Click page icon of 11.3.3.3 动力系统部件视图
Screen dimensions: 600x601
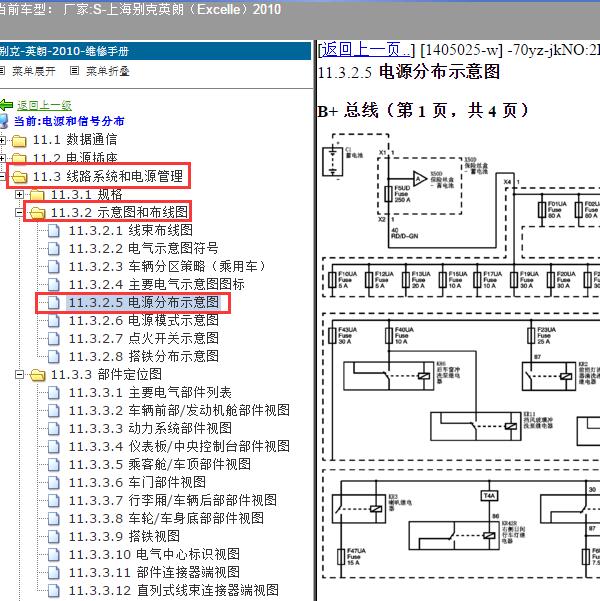[x=54, y=429]
